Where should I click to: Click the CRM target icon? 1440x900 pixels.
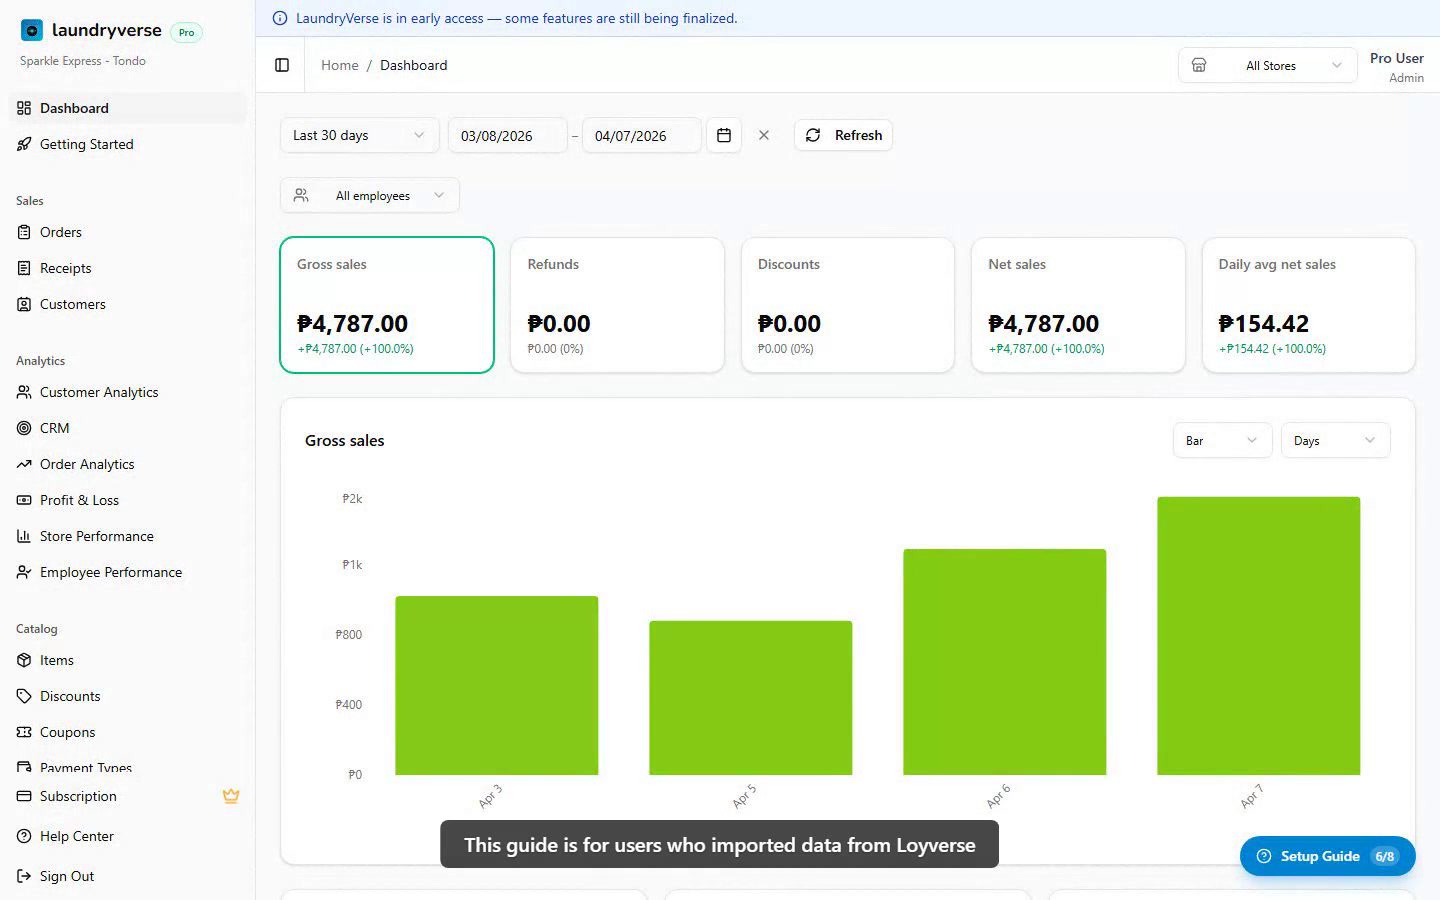(24, 428)
